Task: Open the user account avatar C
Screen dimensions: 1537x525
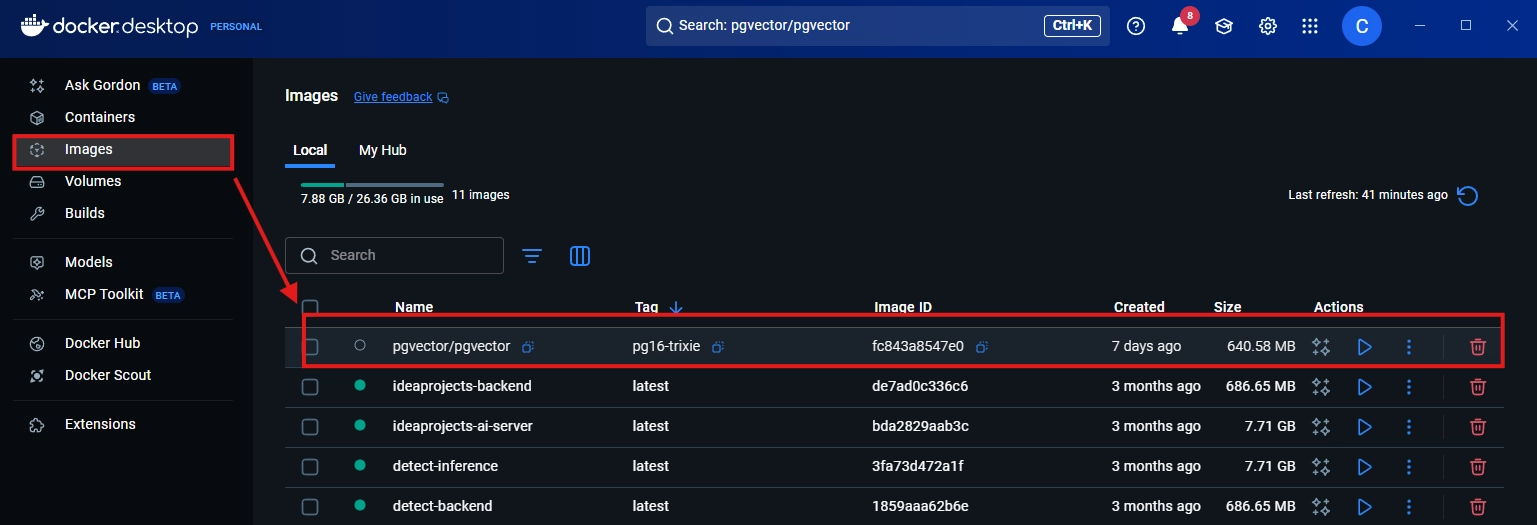Action: 1362,25
